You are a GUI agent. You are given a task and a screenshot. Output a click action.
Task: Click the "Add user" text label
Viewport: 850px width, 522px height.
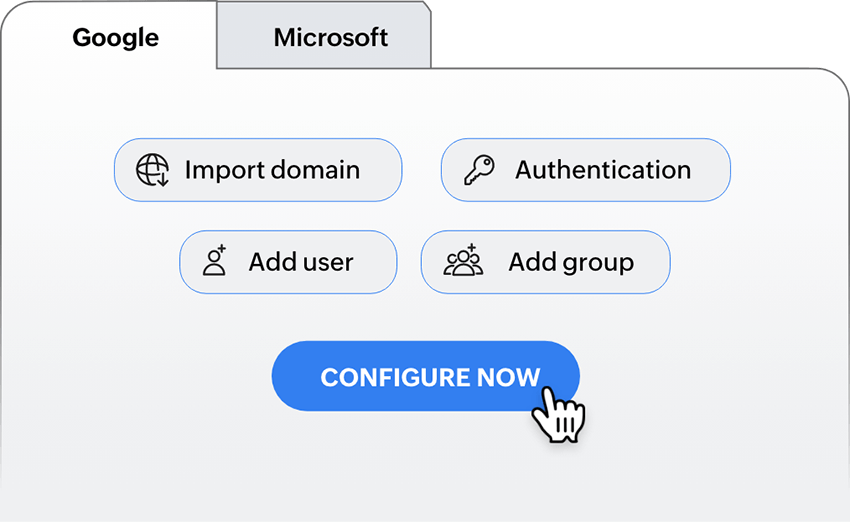[301, 262]
